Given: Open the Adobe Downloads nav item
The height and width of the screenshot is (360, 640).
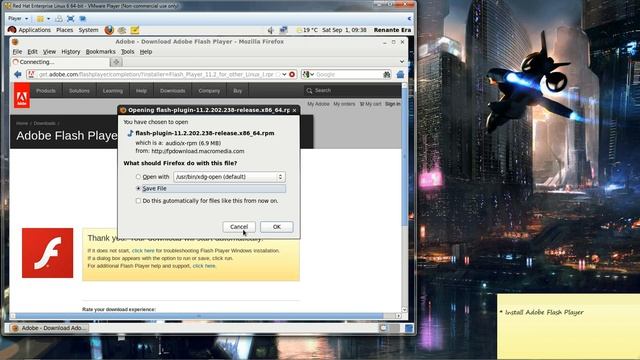Looking at the screenshot, I should click(173, 91).
